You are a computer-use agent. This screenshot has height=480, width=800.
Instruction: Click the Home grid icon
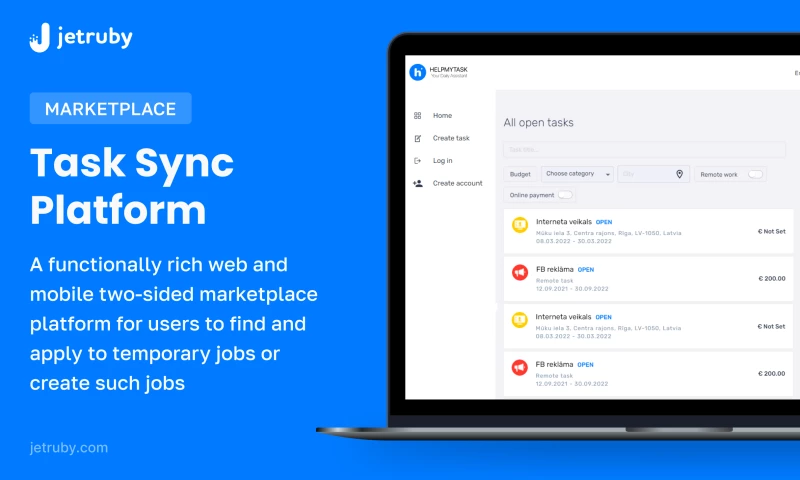pos(417,116)
